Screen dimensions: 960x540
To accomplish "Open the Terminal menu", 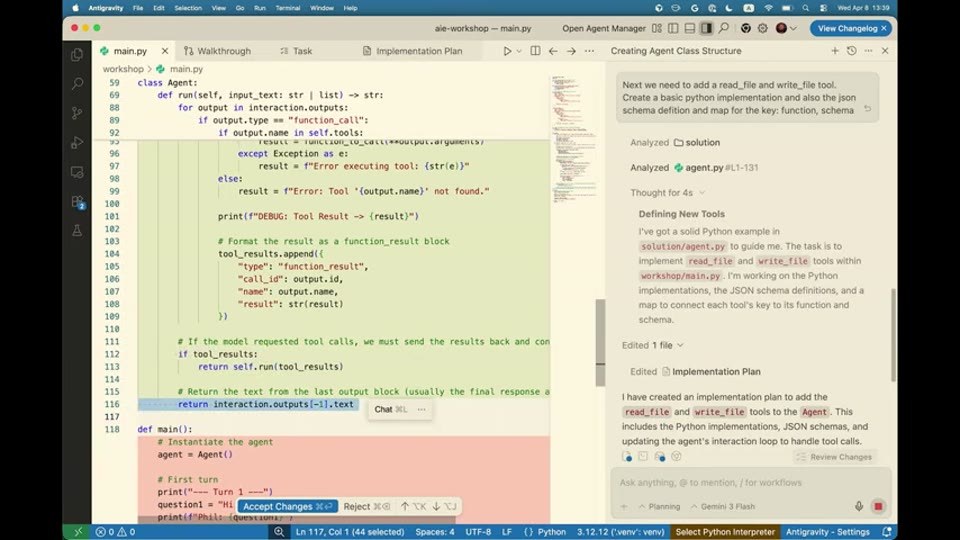I will click(288, 8).
